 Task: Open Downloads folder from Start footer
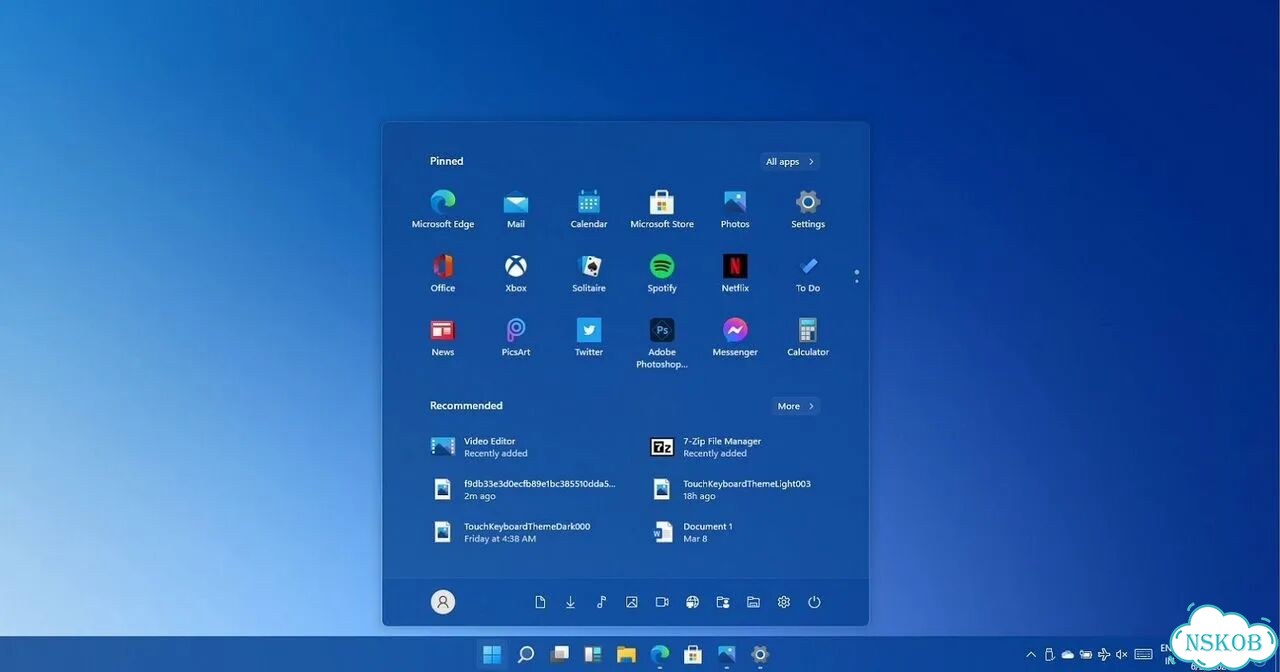click(x=570, y=602)
